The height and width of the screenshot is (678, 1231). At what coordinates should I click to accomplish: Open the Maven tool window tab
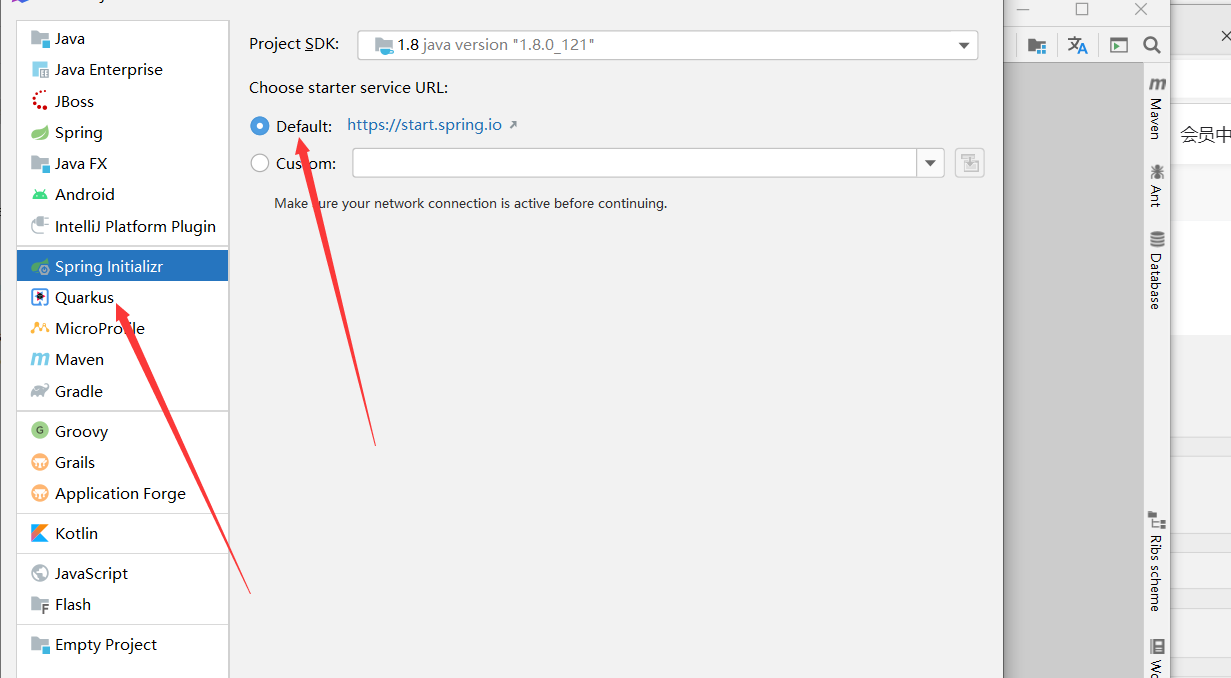(x=1156, y=105)
